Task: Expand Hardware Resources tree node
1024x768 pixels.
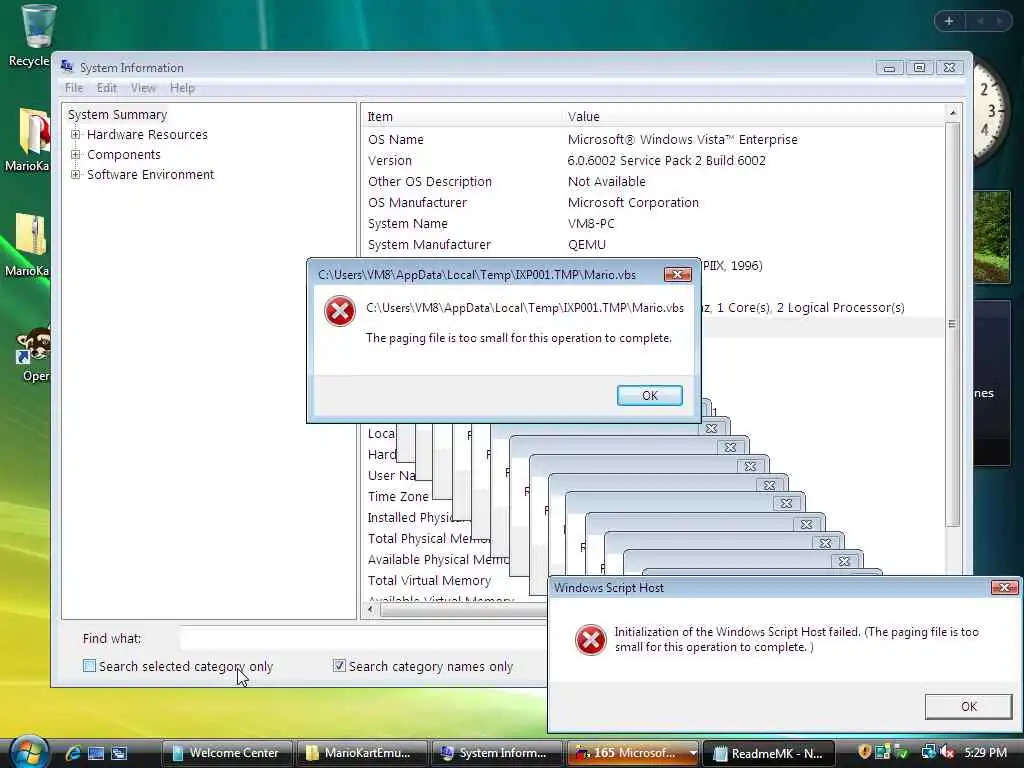Action: pyautogui.click(x=76, y=135)
